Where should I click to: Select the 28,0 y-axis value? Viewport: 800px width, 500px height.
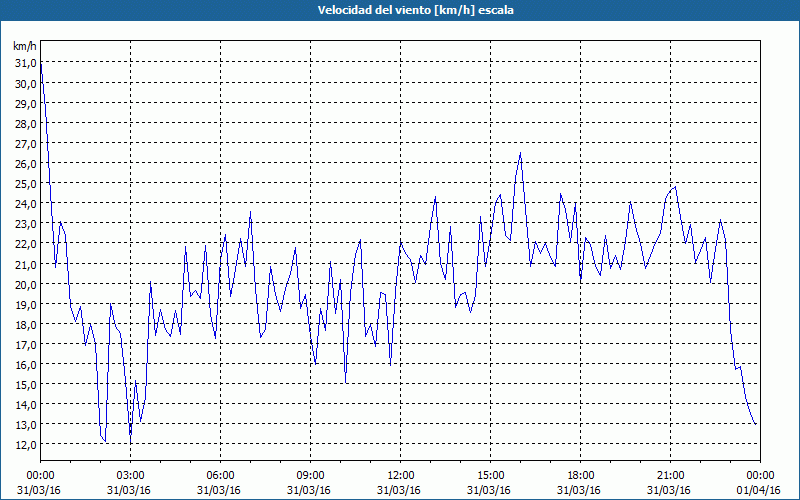[26, 123]
